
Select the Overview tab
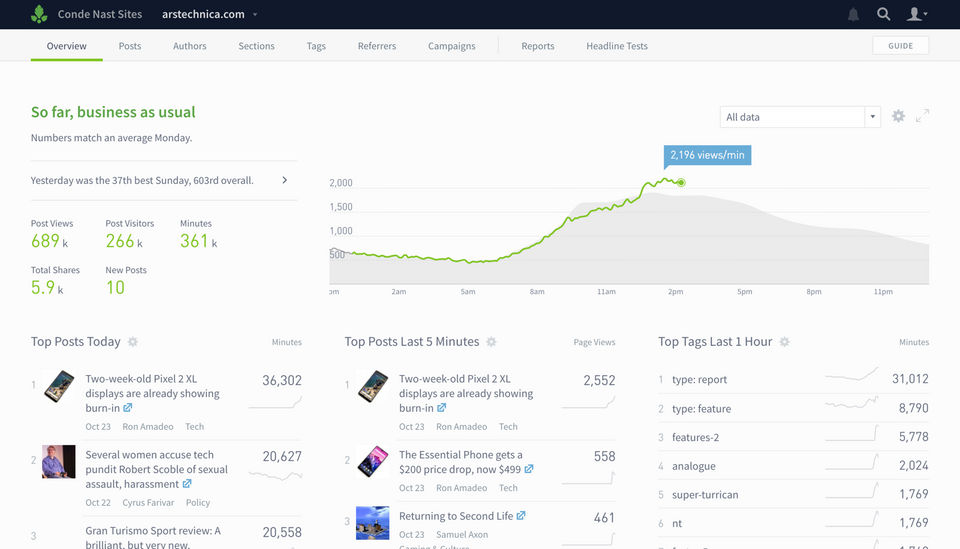click(67, 46)
